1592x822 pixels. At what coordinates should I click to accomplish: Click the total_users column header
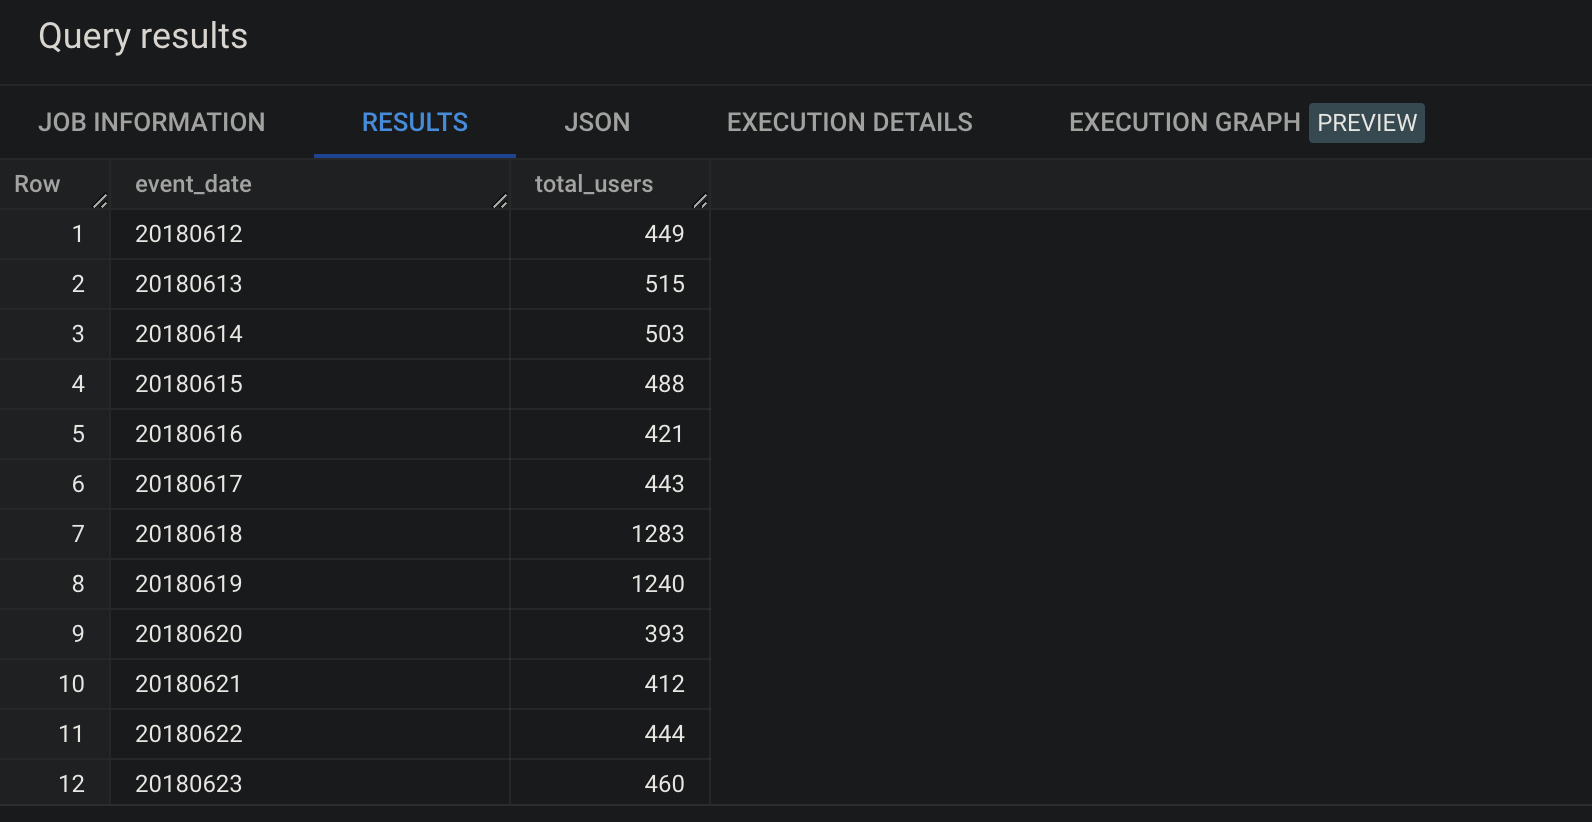[594, 184]
